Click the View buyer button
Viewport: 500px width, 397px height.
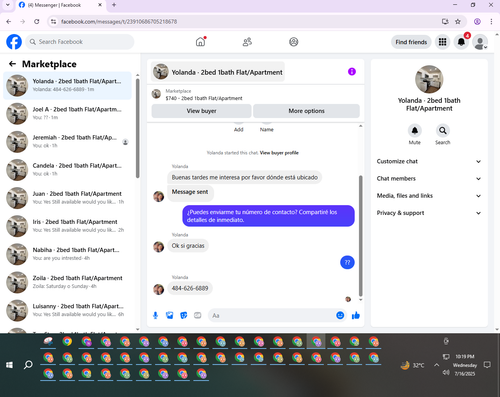click(201, 111)
